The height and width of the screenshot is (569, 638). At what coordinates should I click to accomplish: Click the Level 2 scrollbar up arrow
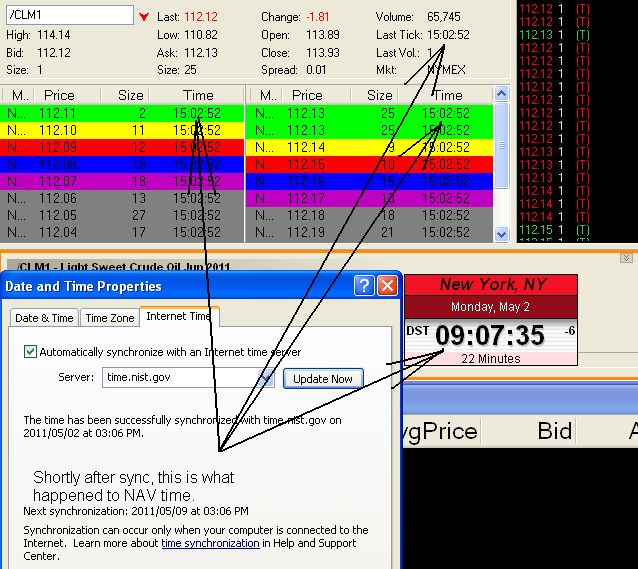[501, 94]
